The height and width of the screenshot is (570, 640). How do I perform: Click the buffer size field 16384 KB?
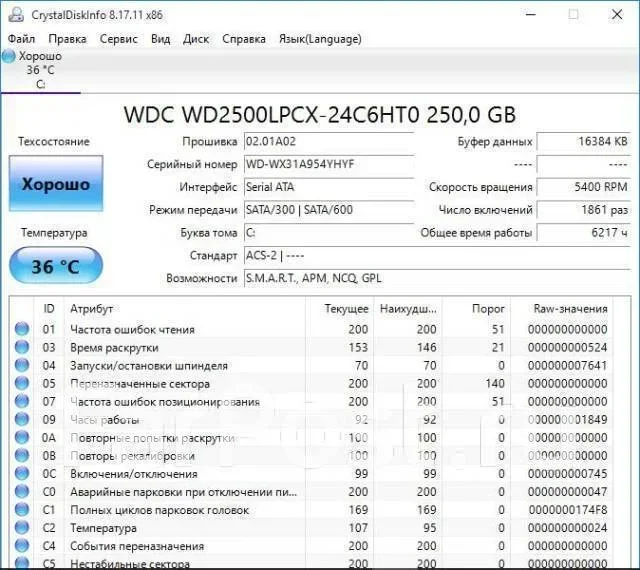[x=584, y=142]
